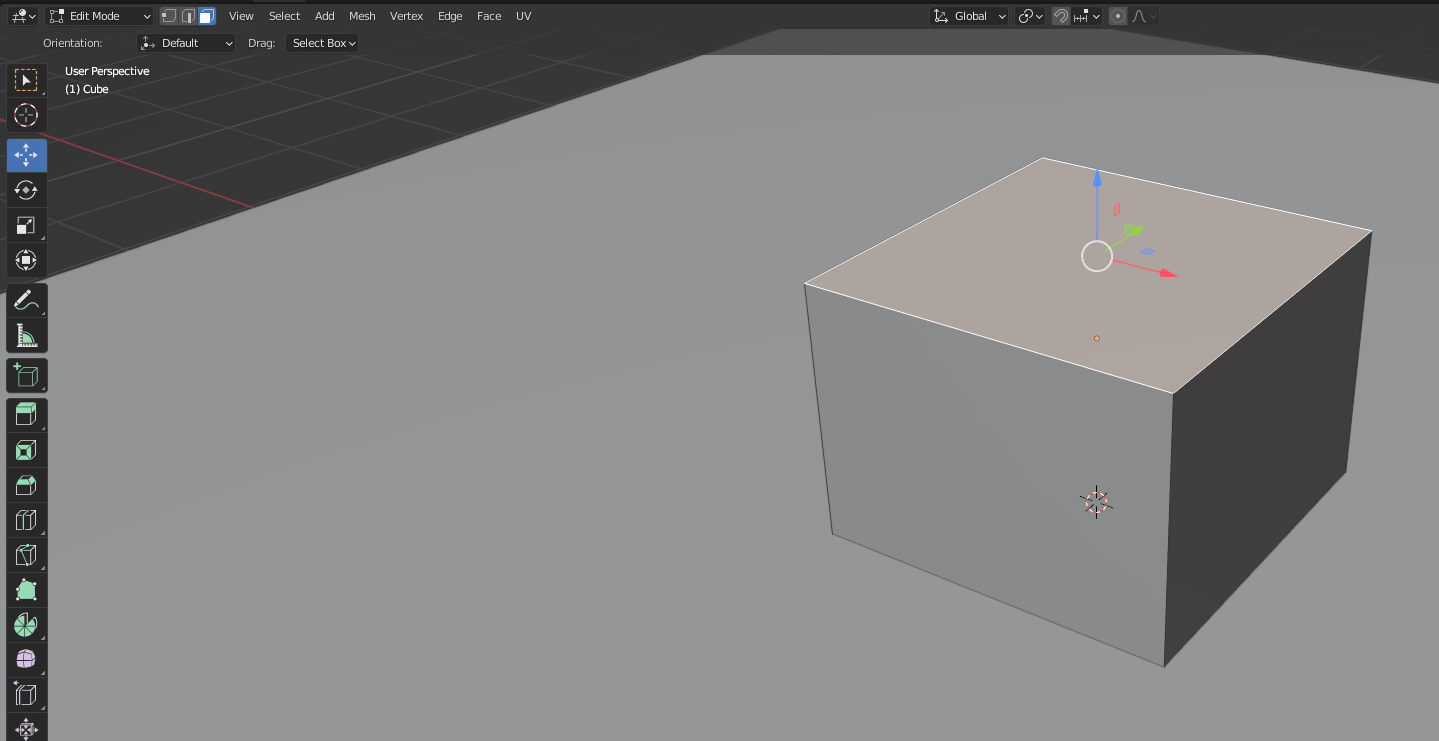The image size is (1439, 741).
Task: Click the red YZ plane gizmo handle
Action: click(1116, 210)
